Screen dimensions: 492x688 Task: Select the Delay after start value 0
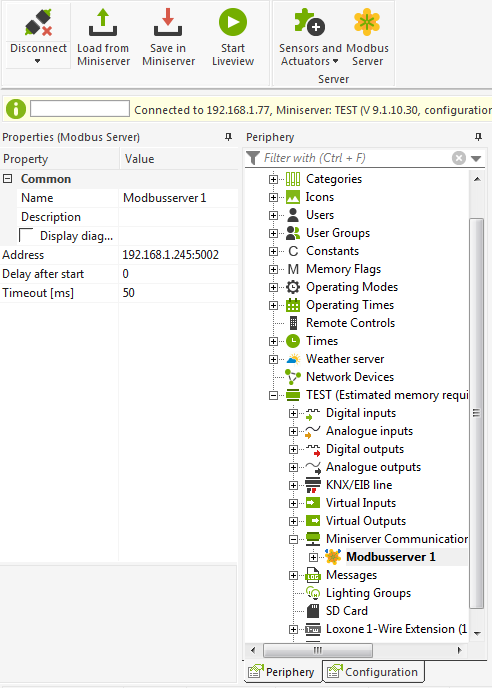[126, 274]
